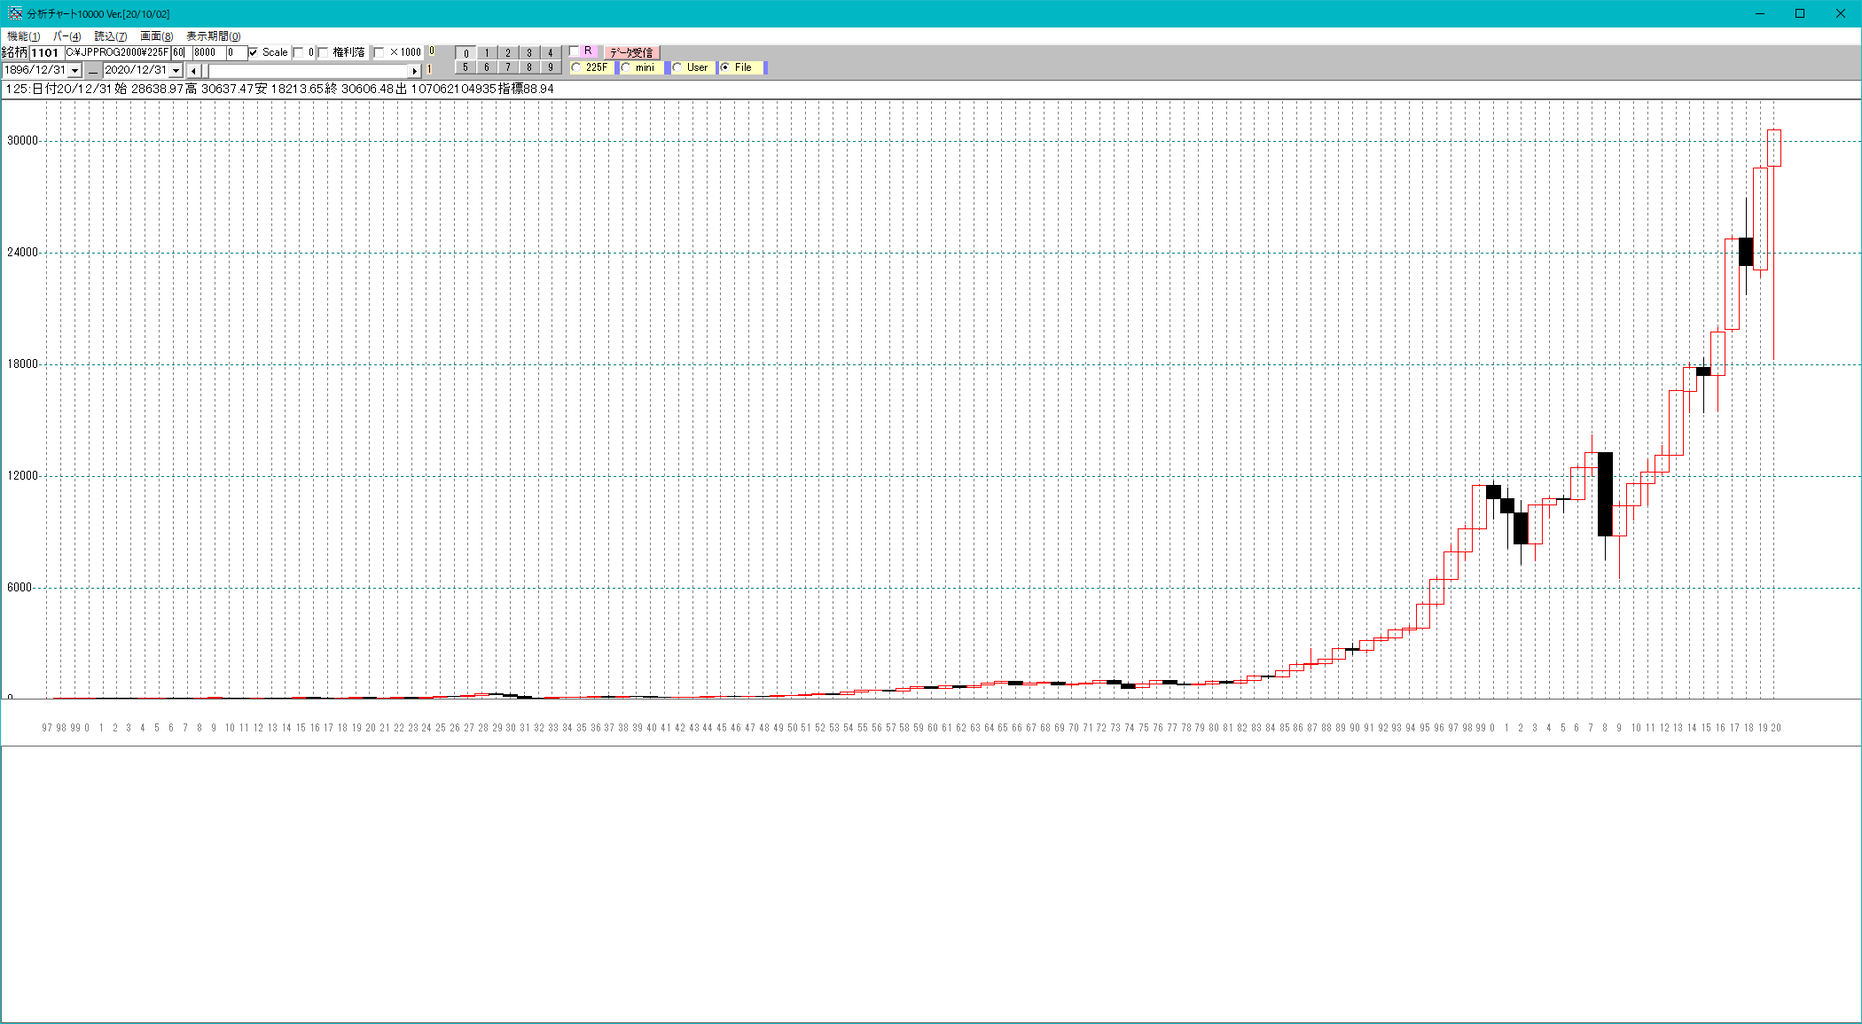
Task: Click number button 3 in the keypad grid
Action: pyautogui.click(x=528, y=53)
